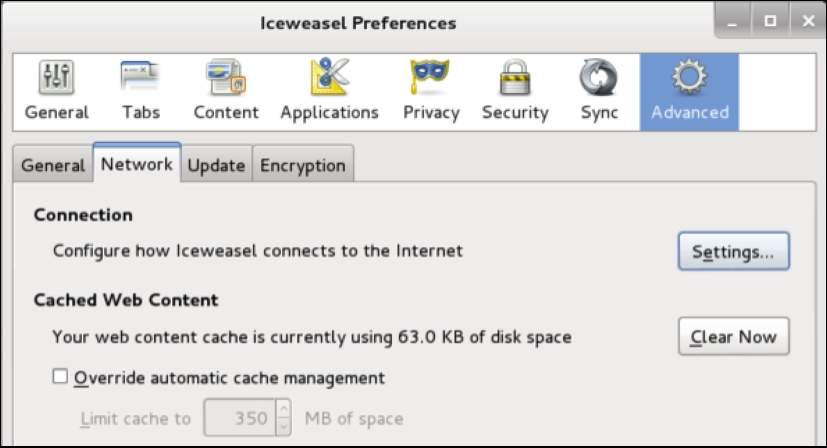Select the Security padlock icon
Viewport: 827px width, 448px height.
(515, 77)
